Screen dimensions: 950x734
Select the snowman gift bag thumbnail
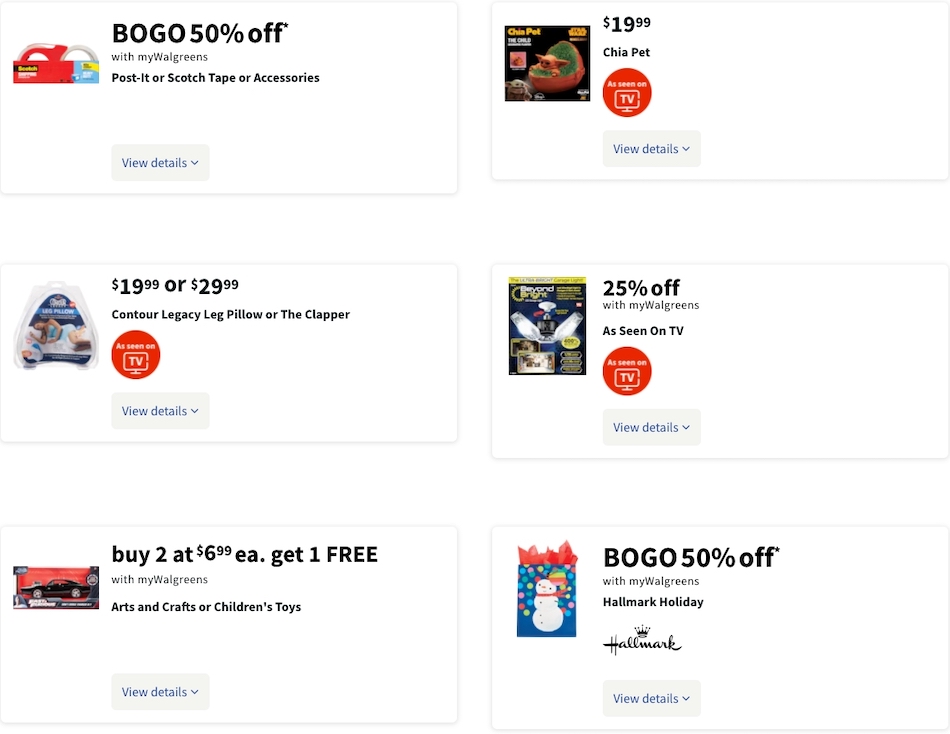pos(547,588)
